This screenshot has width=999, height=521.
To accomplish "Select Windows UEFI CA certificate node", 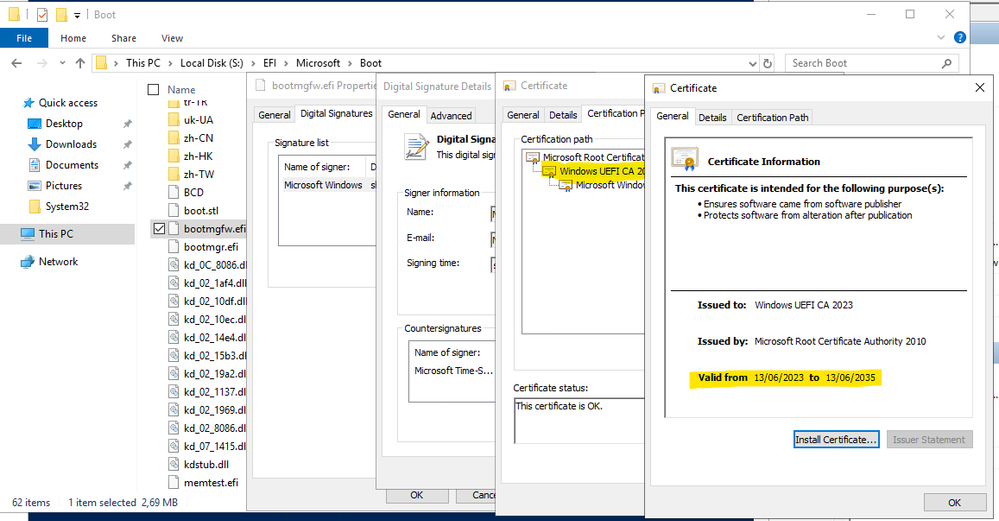I will 594,171.
